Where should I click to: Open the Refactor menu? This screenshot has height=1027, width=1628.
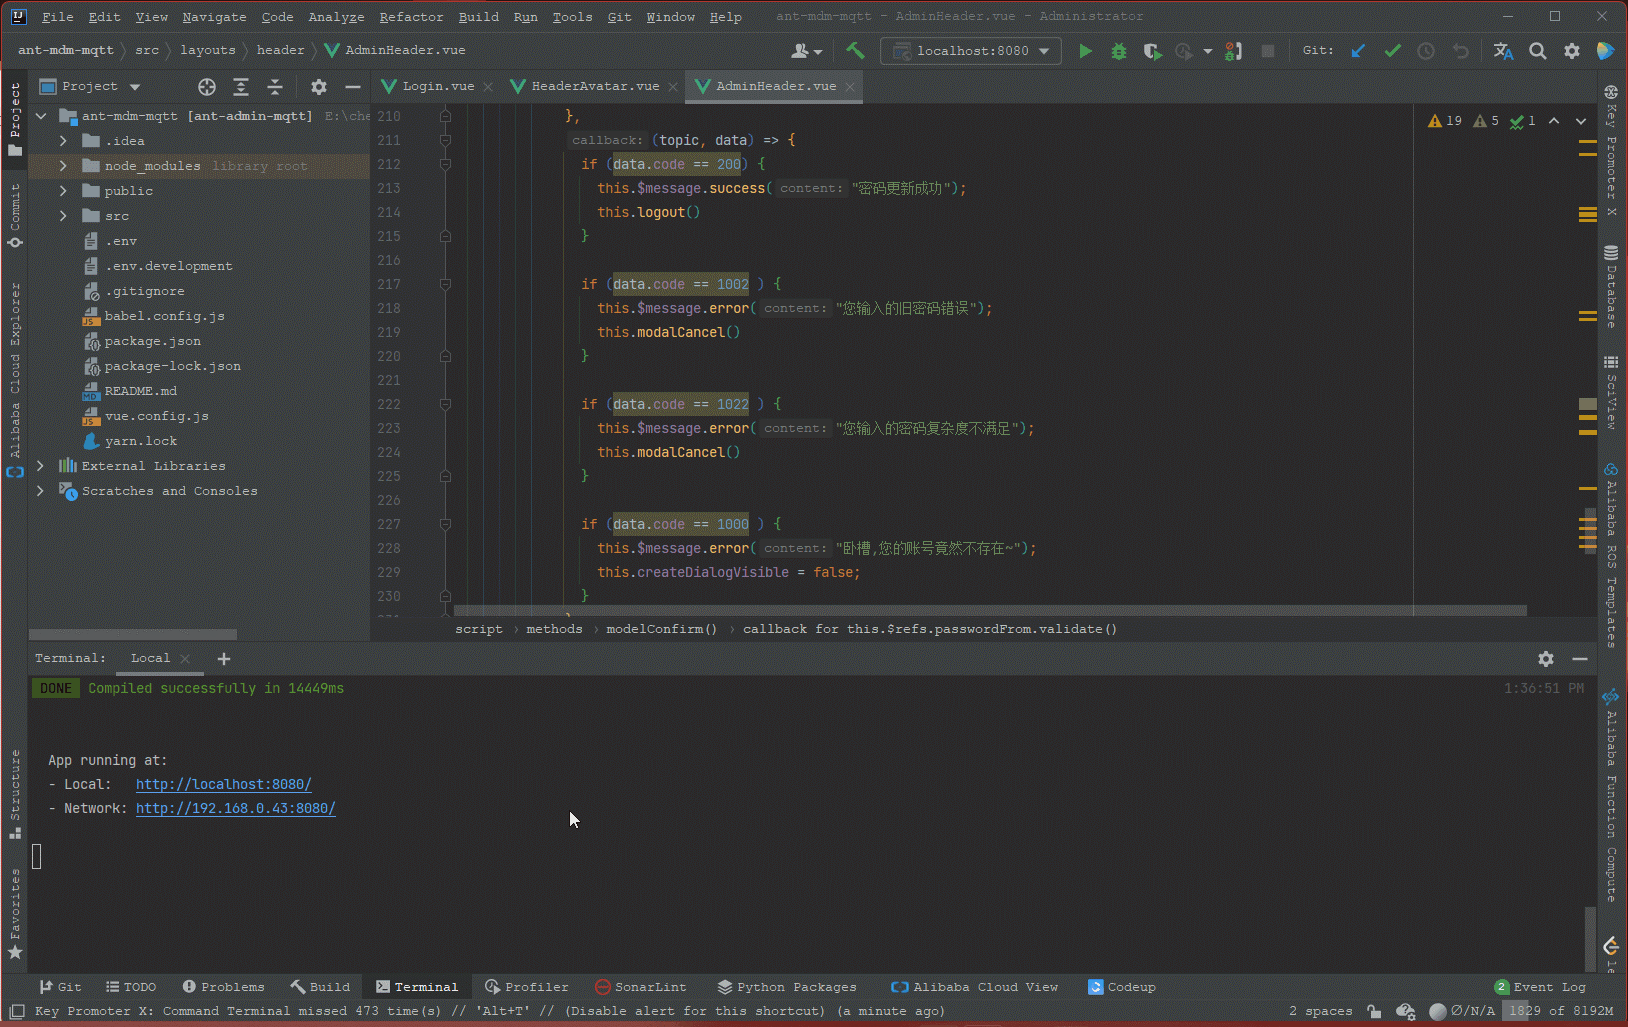point(411,17)
